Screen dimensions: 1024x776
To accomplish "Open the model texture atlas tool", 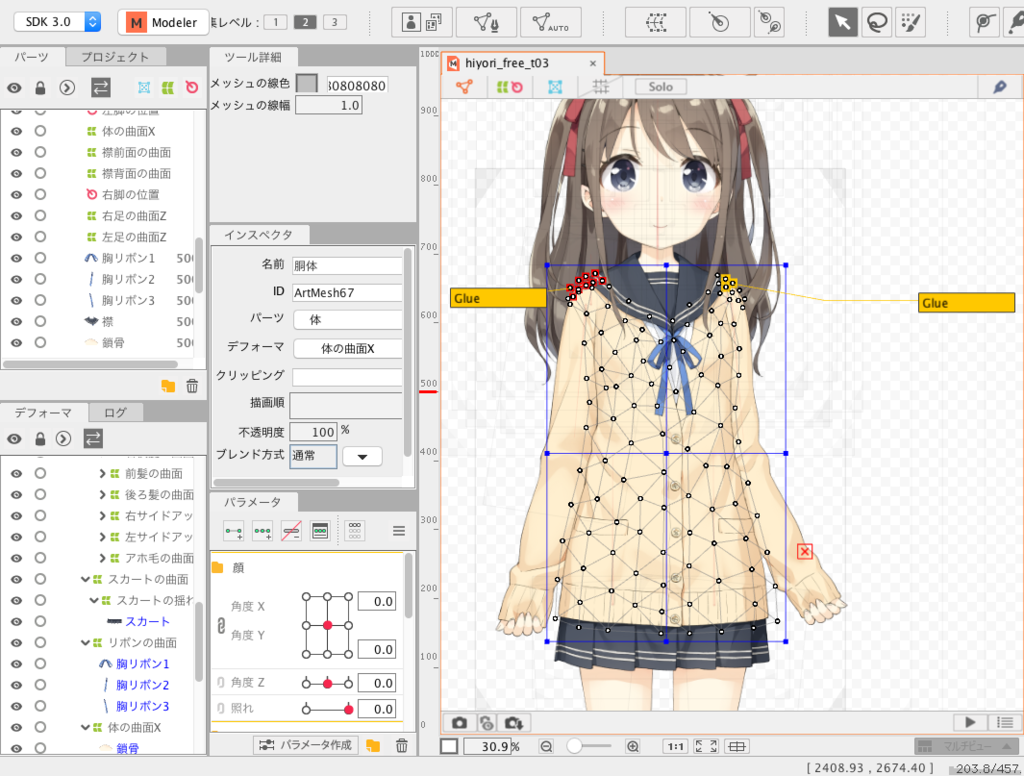I will [x=421, y=22].
